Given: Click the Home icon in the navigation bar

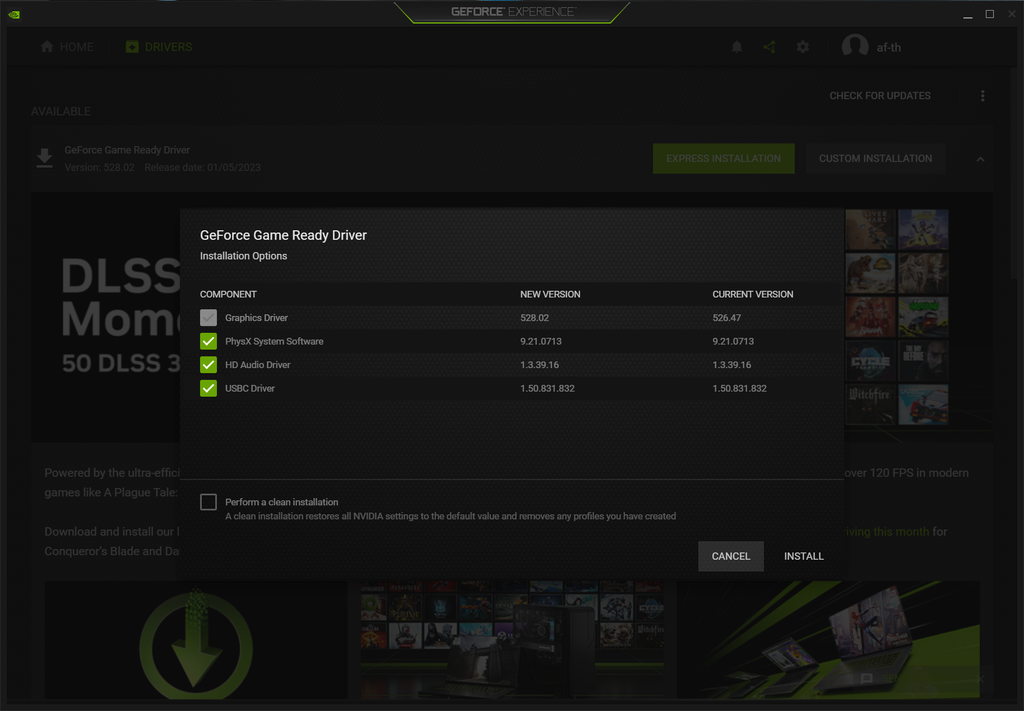Looking at the screenshot, I should [x=46, y=46].
